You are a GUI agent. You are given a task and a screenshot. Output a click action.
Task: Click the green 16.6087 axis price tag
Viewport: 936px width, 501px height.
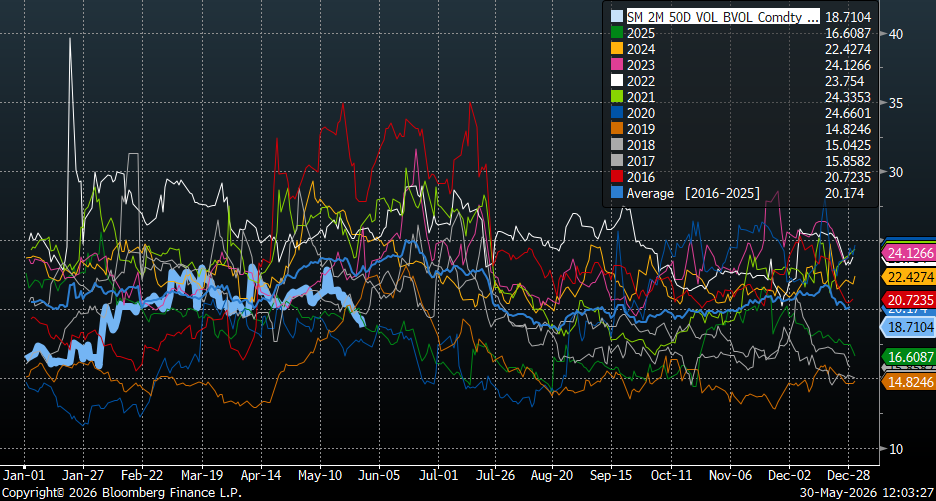[908, 357]
